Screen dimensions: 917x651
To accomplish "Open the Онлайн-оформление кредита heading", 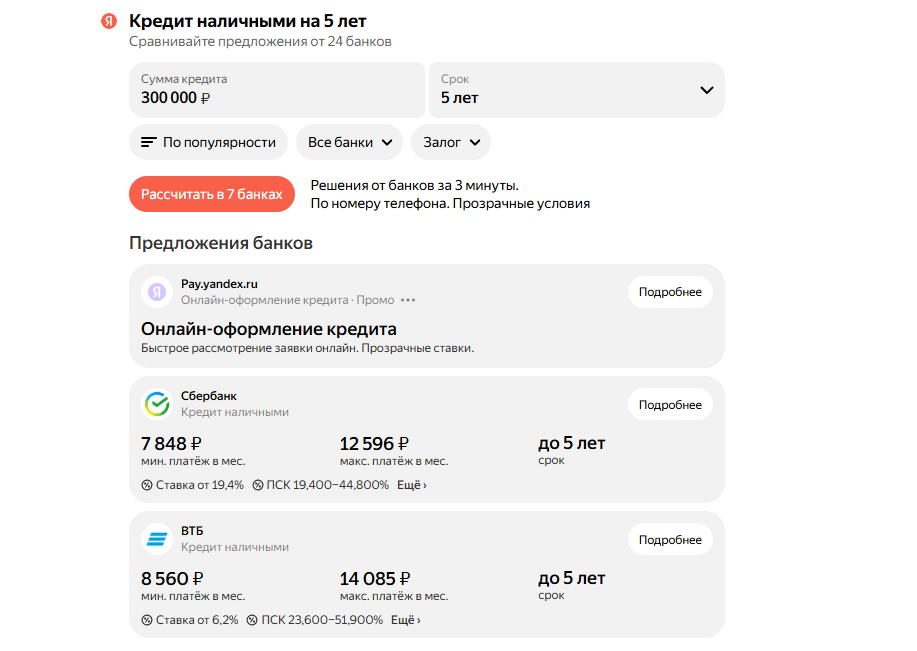I will [269, 329].
